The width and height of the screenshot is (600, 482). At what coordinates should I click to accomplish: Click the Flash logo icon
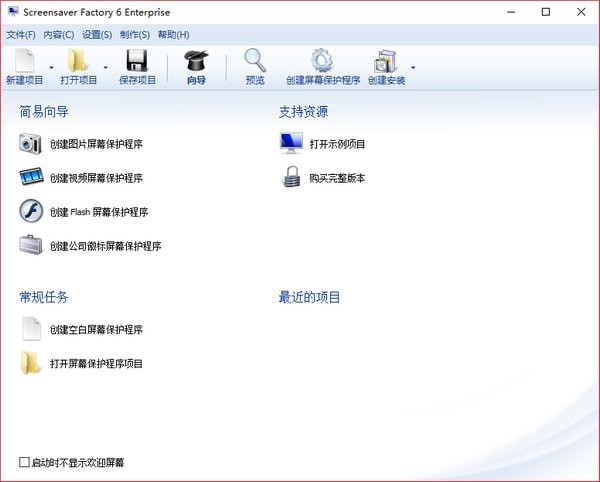(x=31, y=212)
